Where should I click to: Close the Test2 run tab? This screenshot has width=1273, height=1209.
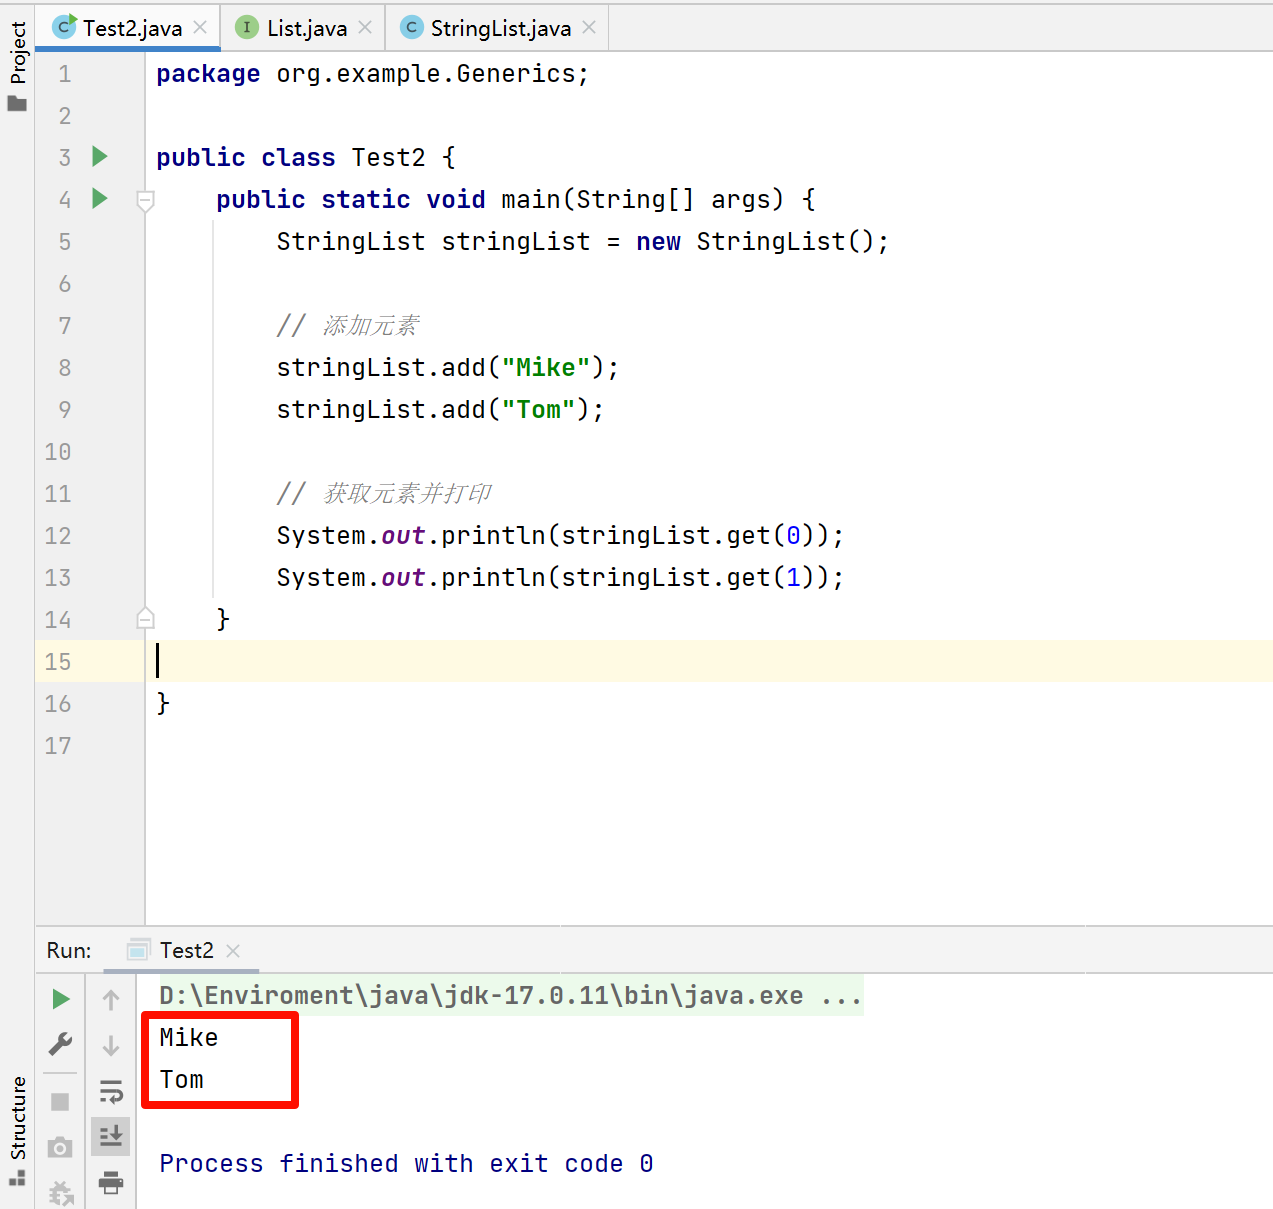click(233, 951)
